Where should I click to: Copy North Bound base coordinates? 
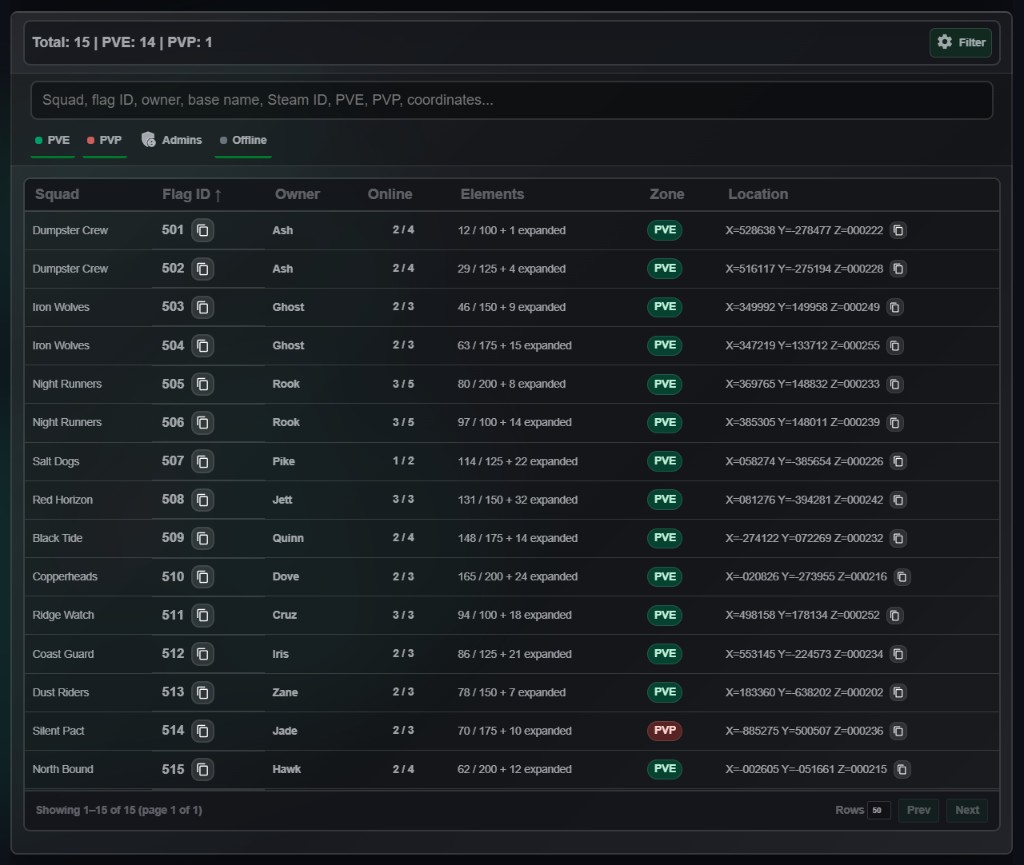(x=902, y=769)
